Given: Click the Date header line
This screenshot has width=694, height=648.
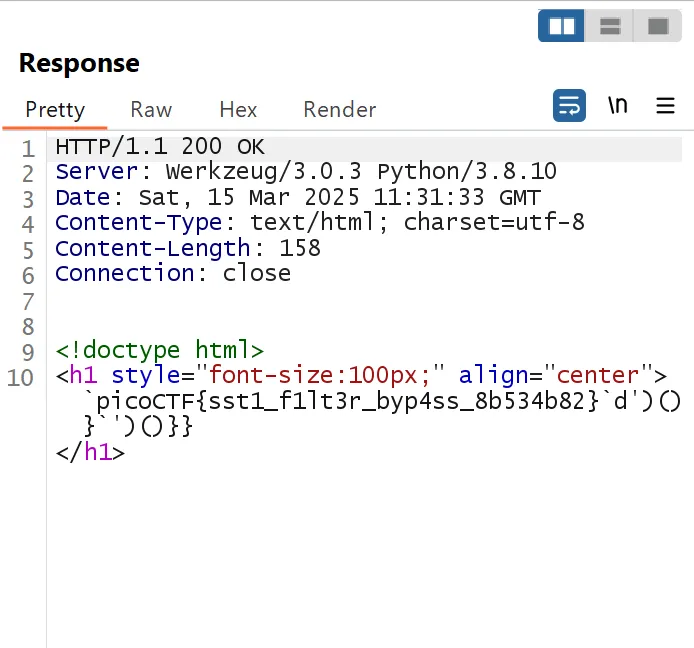Looking at the screenshot, I should (x=297, y=197).
